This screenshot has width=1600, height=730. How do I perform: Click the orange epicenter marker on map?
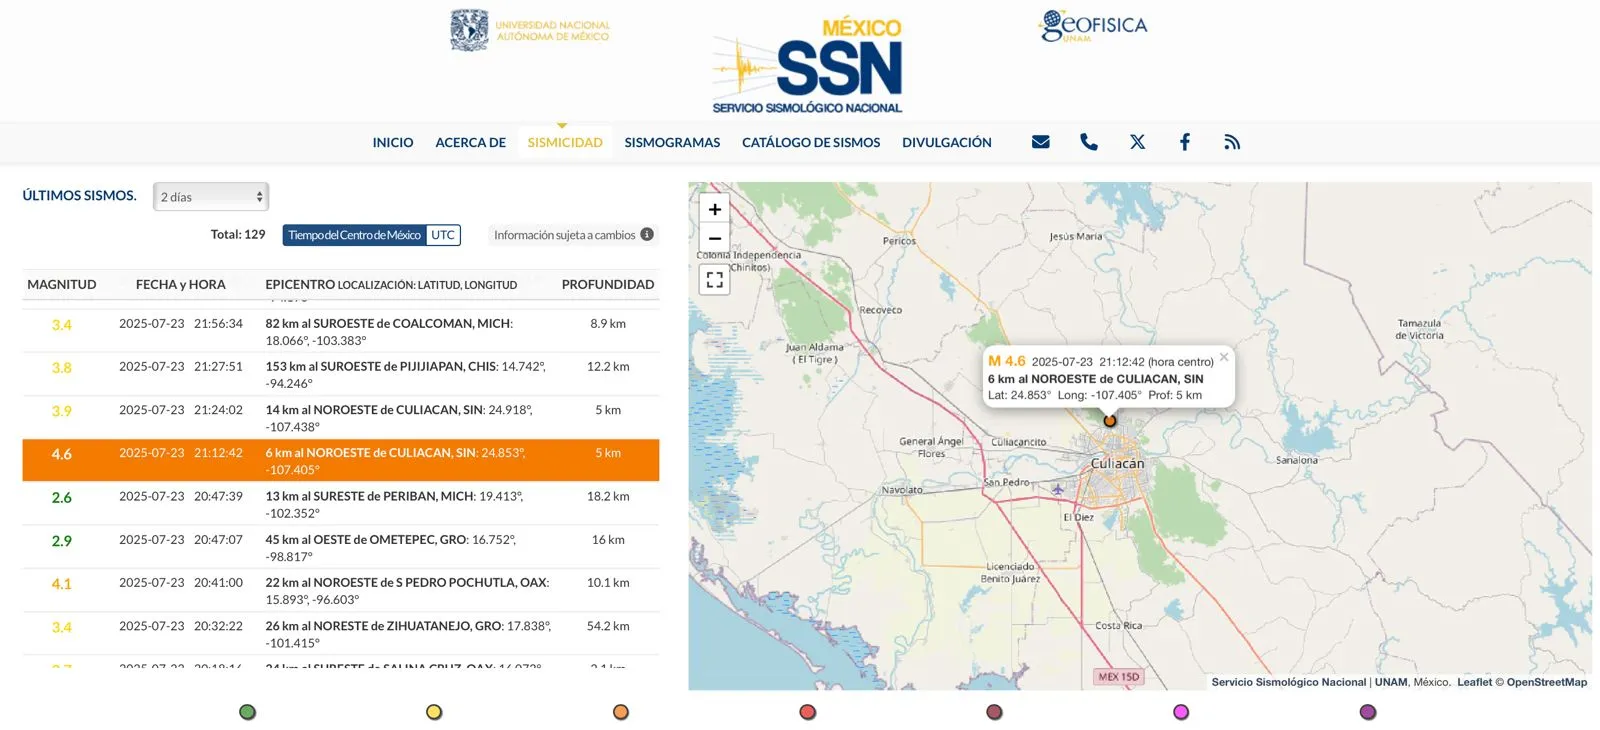1109,421
